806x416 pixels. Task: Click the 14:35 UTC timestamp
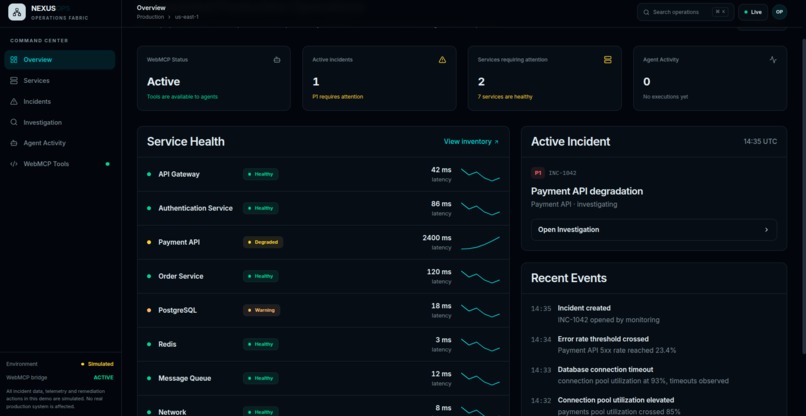tap(760, 141)
